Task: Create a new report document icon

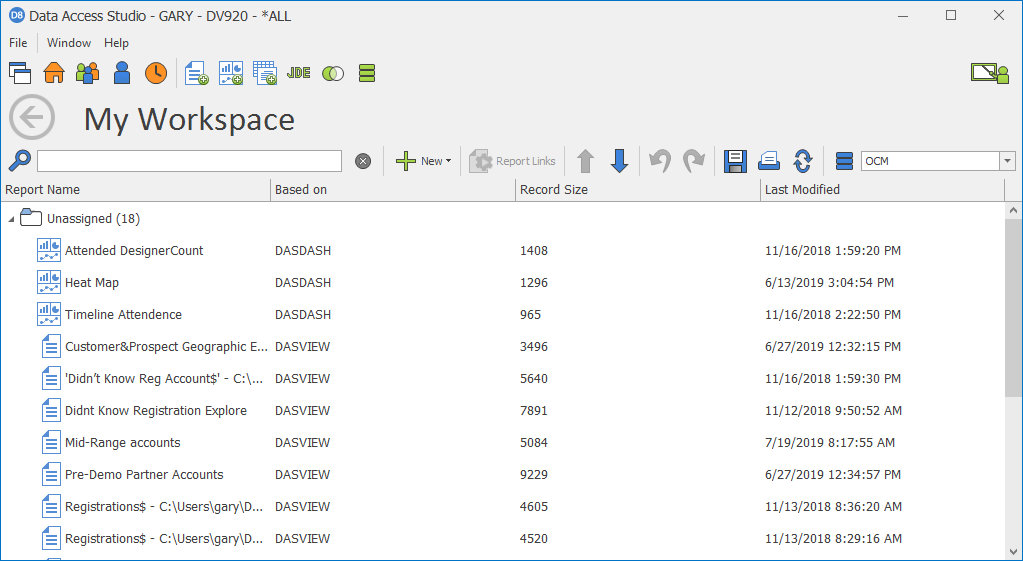Action: (x=196, y=73)
